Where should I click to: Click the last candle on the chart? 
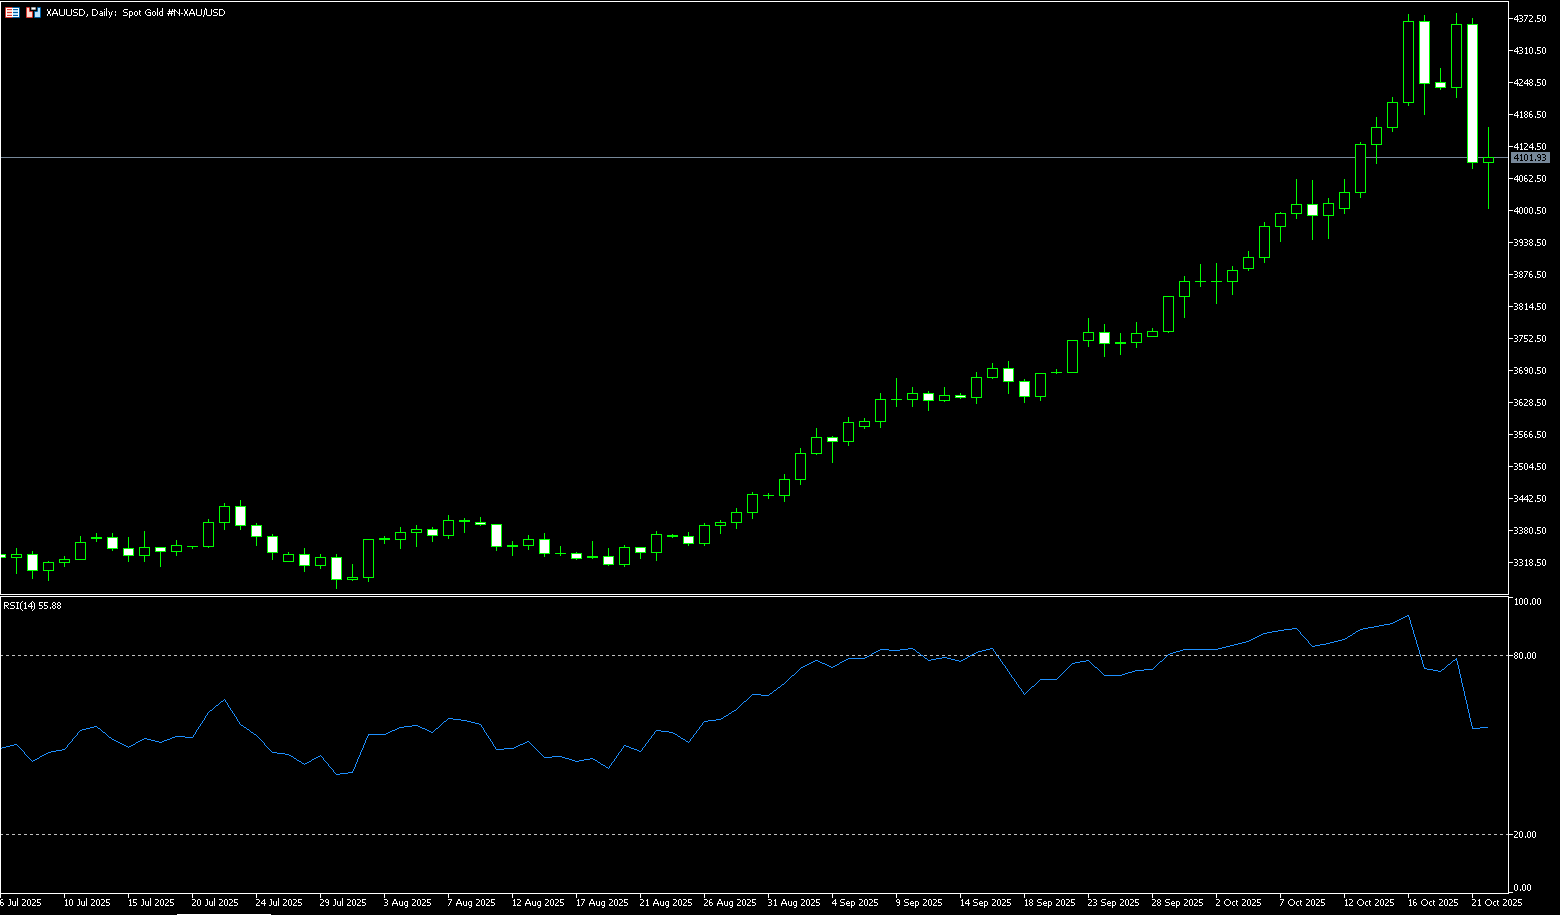1488,160
